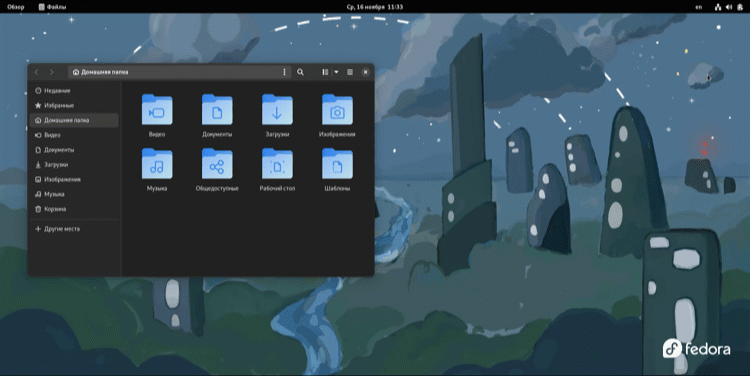Open the Загрузки folder icon
This screenshot has width=750, height=376.
pyautogui.click(x=277, y=111)
